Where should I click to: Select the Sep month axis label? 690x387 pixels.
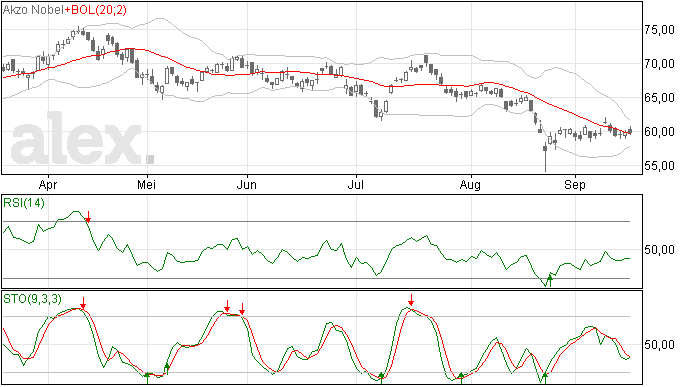(x=575, y=185)
